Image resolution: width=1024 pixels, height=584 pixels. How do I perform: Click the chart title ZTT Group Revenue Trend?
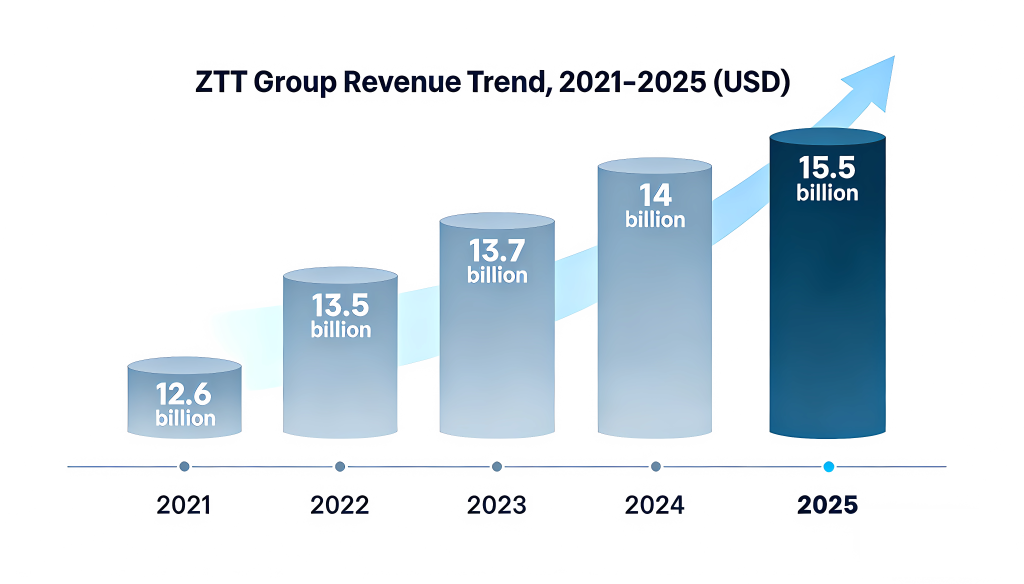(x=492, y=82)
